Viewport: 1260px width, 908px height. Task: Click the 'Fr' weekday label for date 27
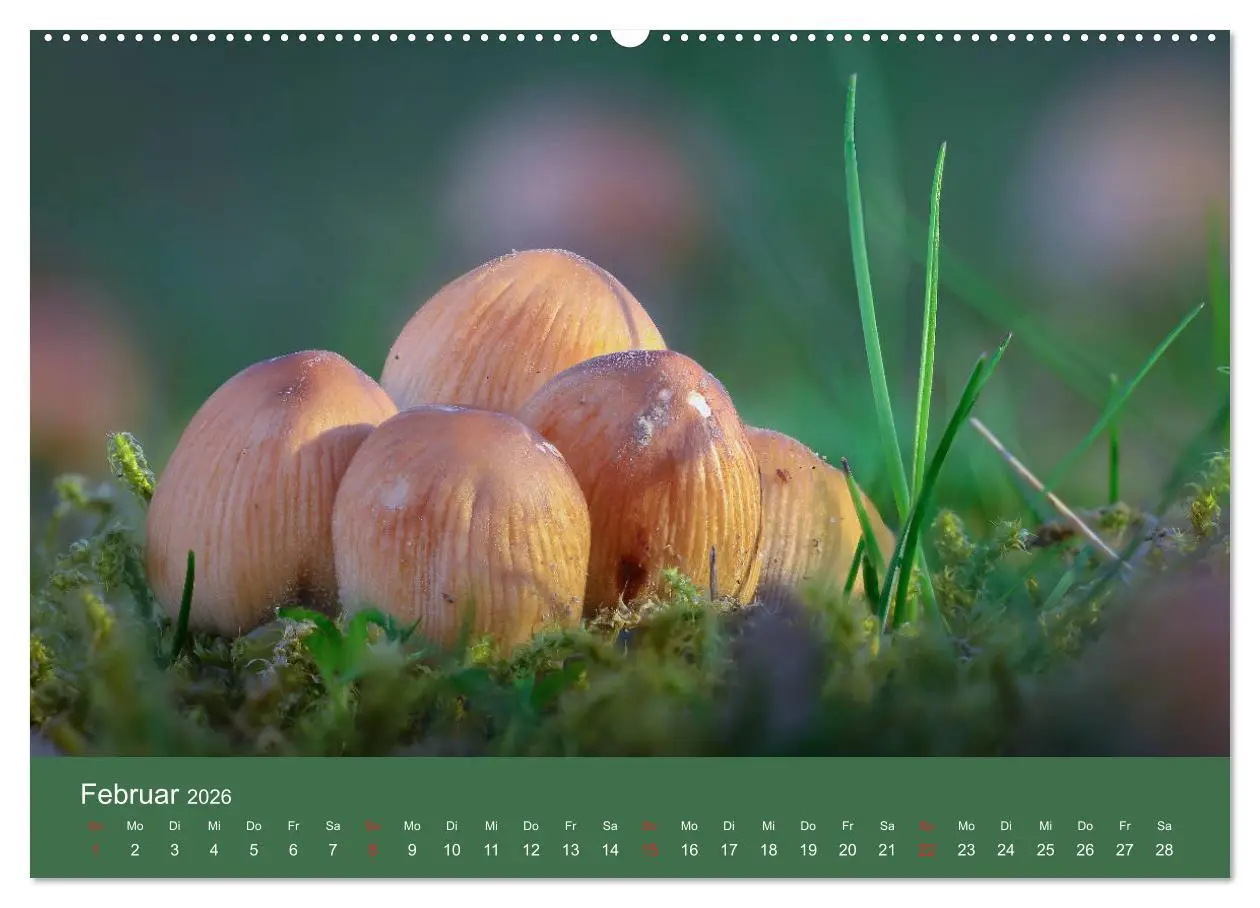click(1125, 826)
